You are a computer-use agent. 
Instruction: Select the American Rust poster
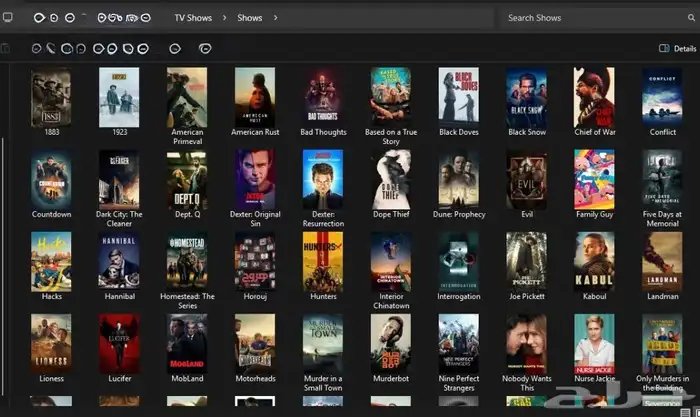pyautogui.click(x=255, y=97)
